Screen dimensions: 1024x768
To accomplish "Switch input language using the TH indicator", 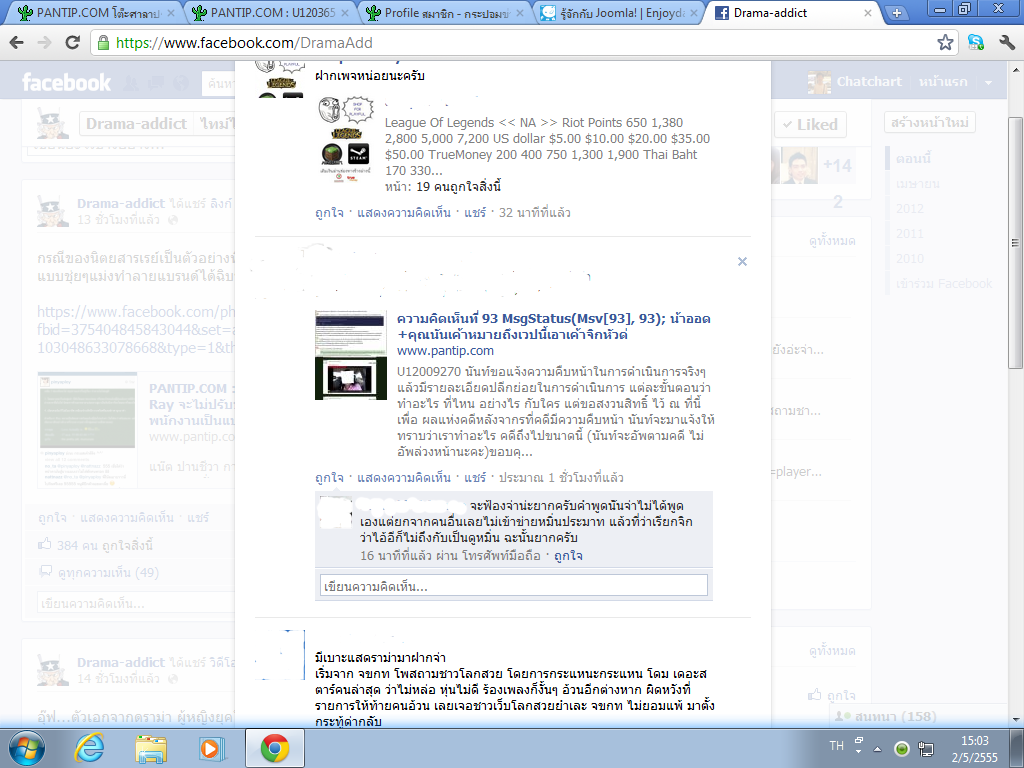I will (x=837, y=746).
